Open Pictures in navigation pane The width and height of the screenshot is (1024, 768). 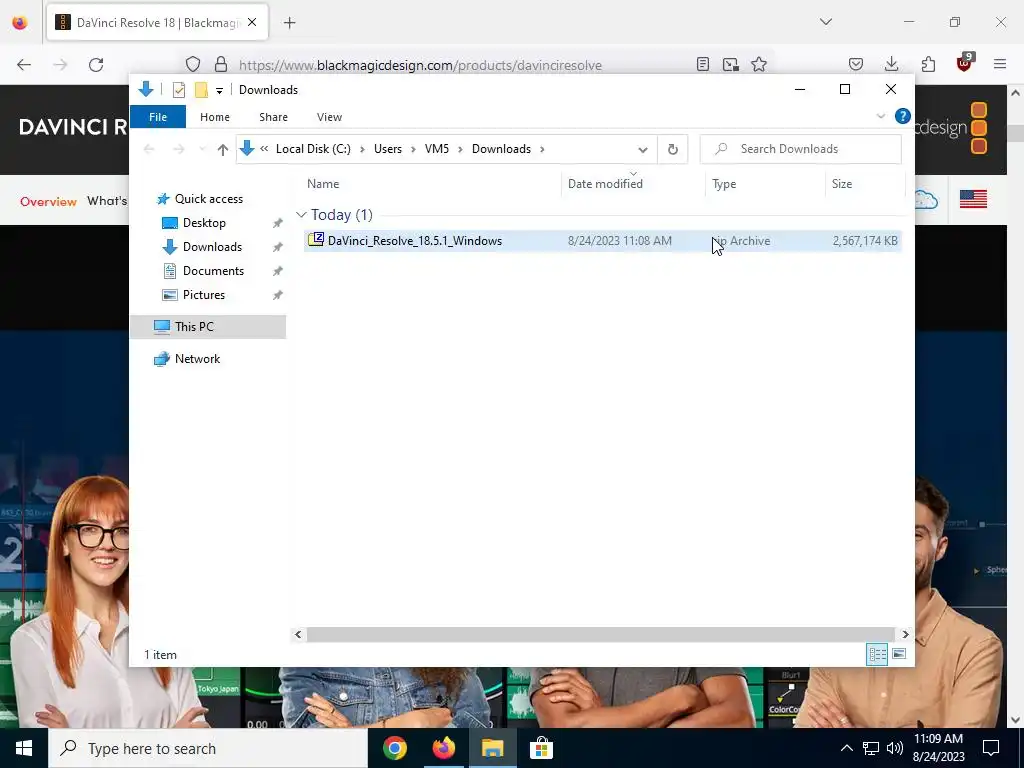coord(204,295)
